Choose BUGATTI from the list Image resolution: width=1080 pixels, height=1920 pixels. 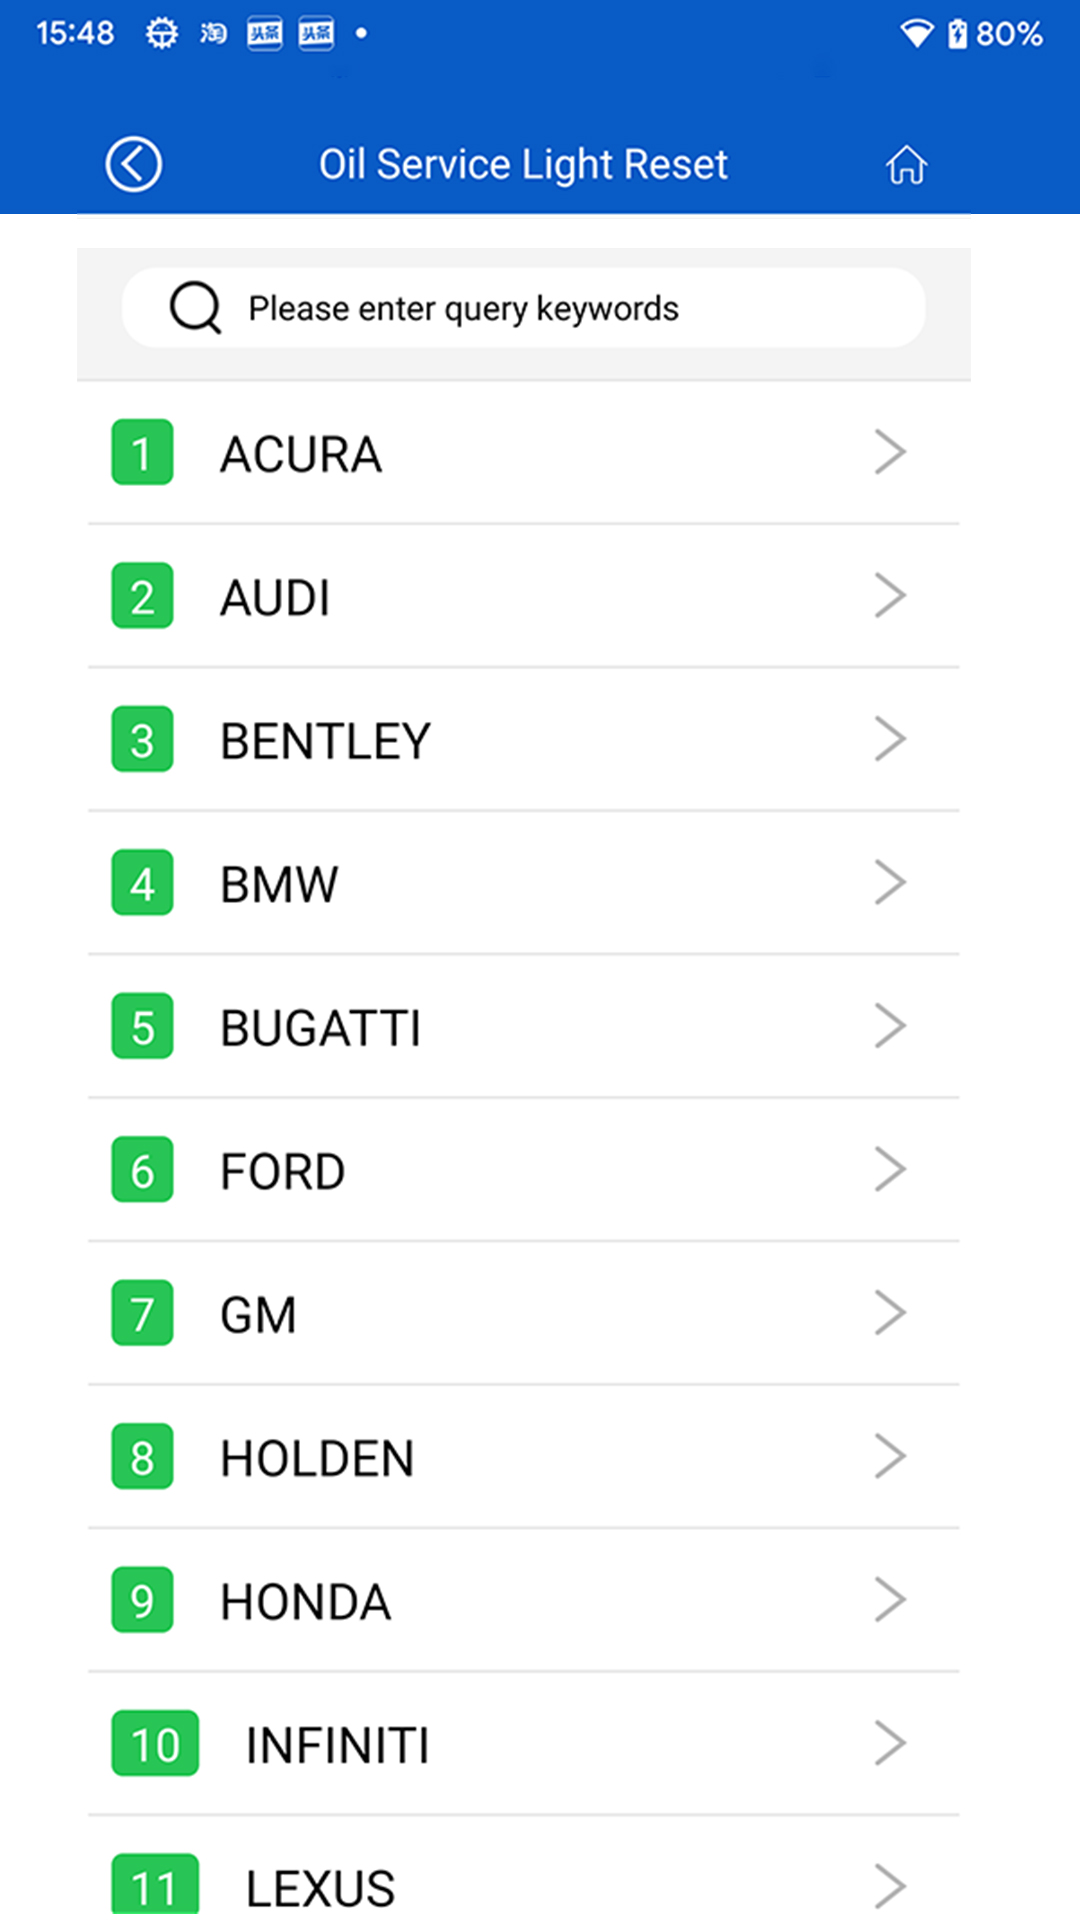pos(321,1028)
